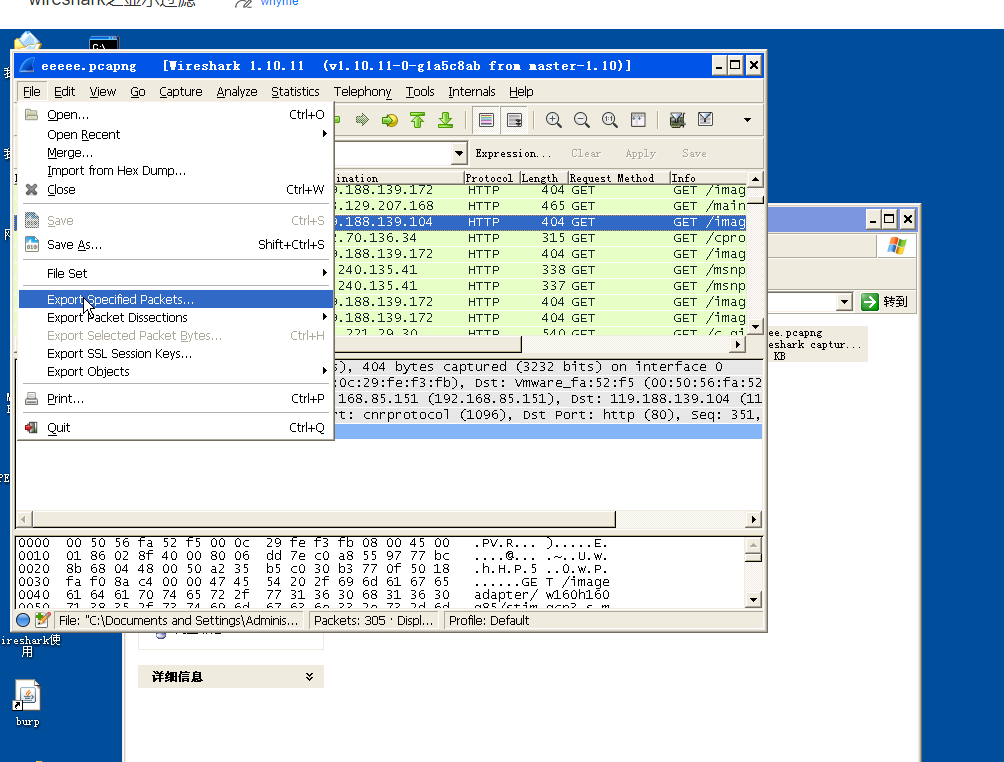
Task: Choose Export Specified Packets...
Action: pyautogui.click(x=175, y=299)
